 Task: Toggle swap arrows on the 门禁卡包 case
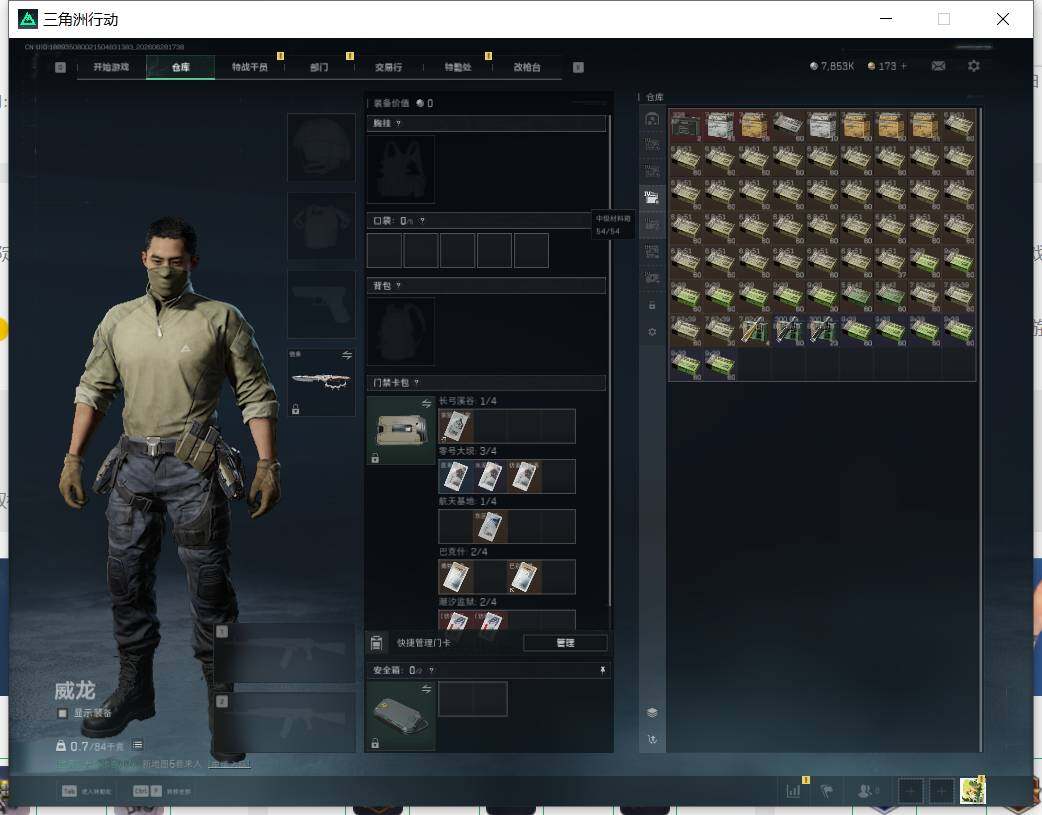click(426, 404)
